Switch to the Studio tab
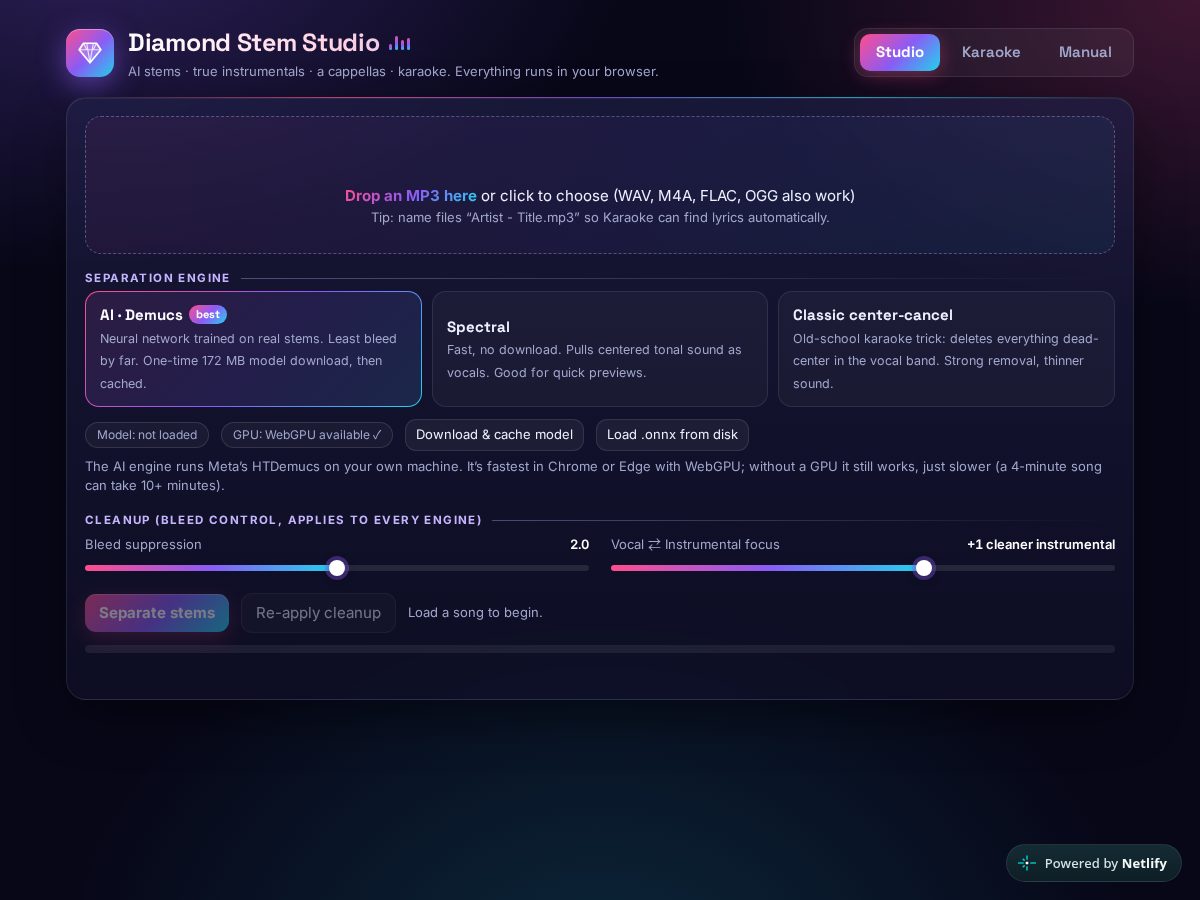This screenshot has width=1200, height=900. (900, 52)
